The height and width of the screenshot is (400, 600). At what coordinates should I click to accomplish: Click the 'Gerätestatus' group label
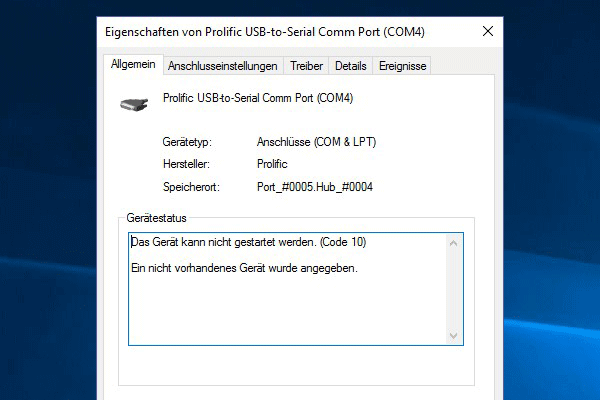point(157,218)
